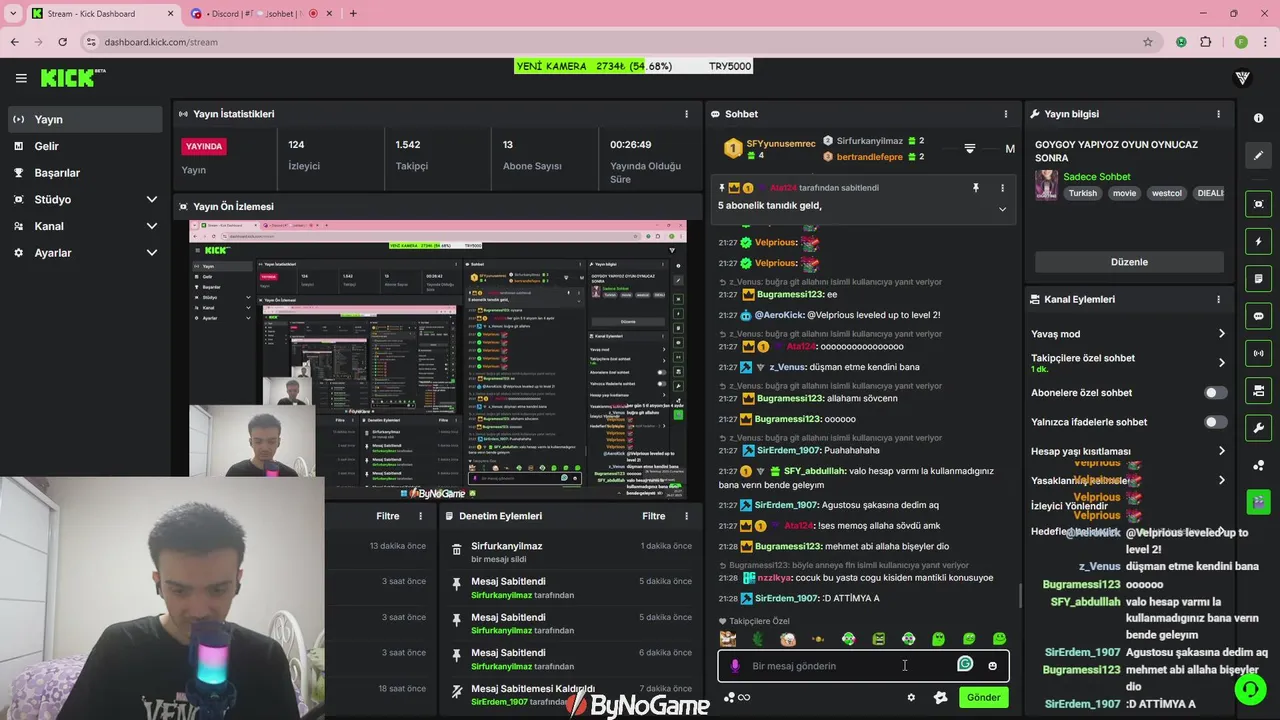Screen dimensions: 1280x720
Task: Bookmark this page with star icon
Action: (x=1148, y=42)
